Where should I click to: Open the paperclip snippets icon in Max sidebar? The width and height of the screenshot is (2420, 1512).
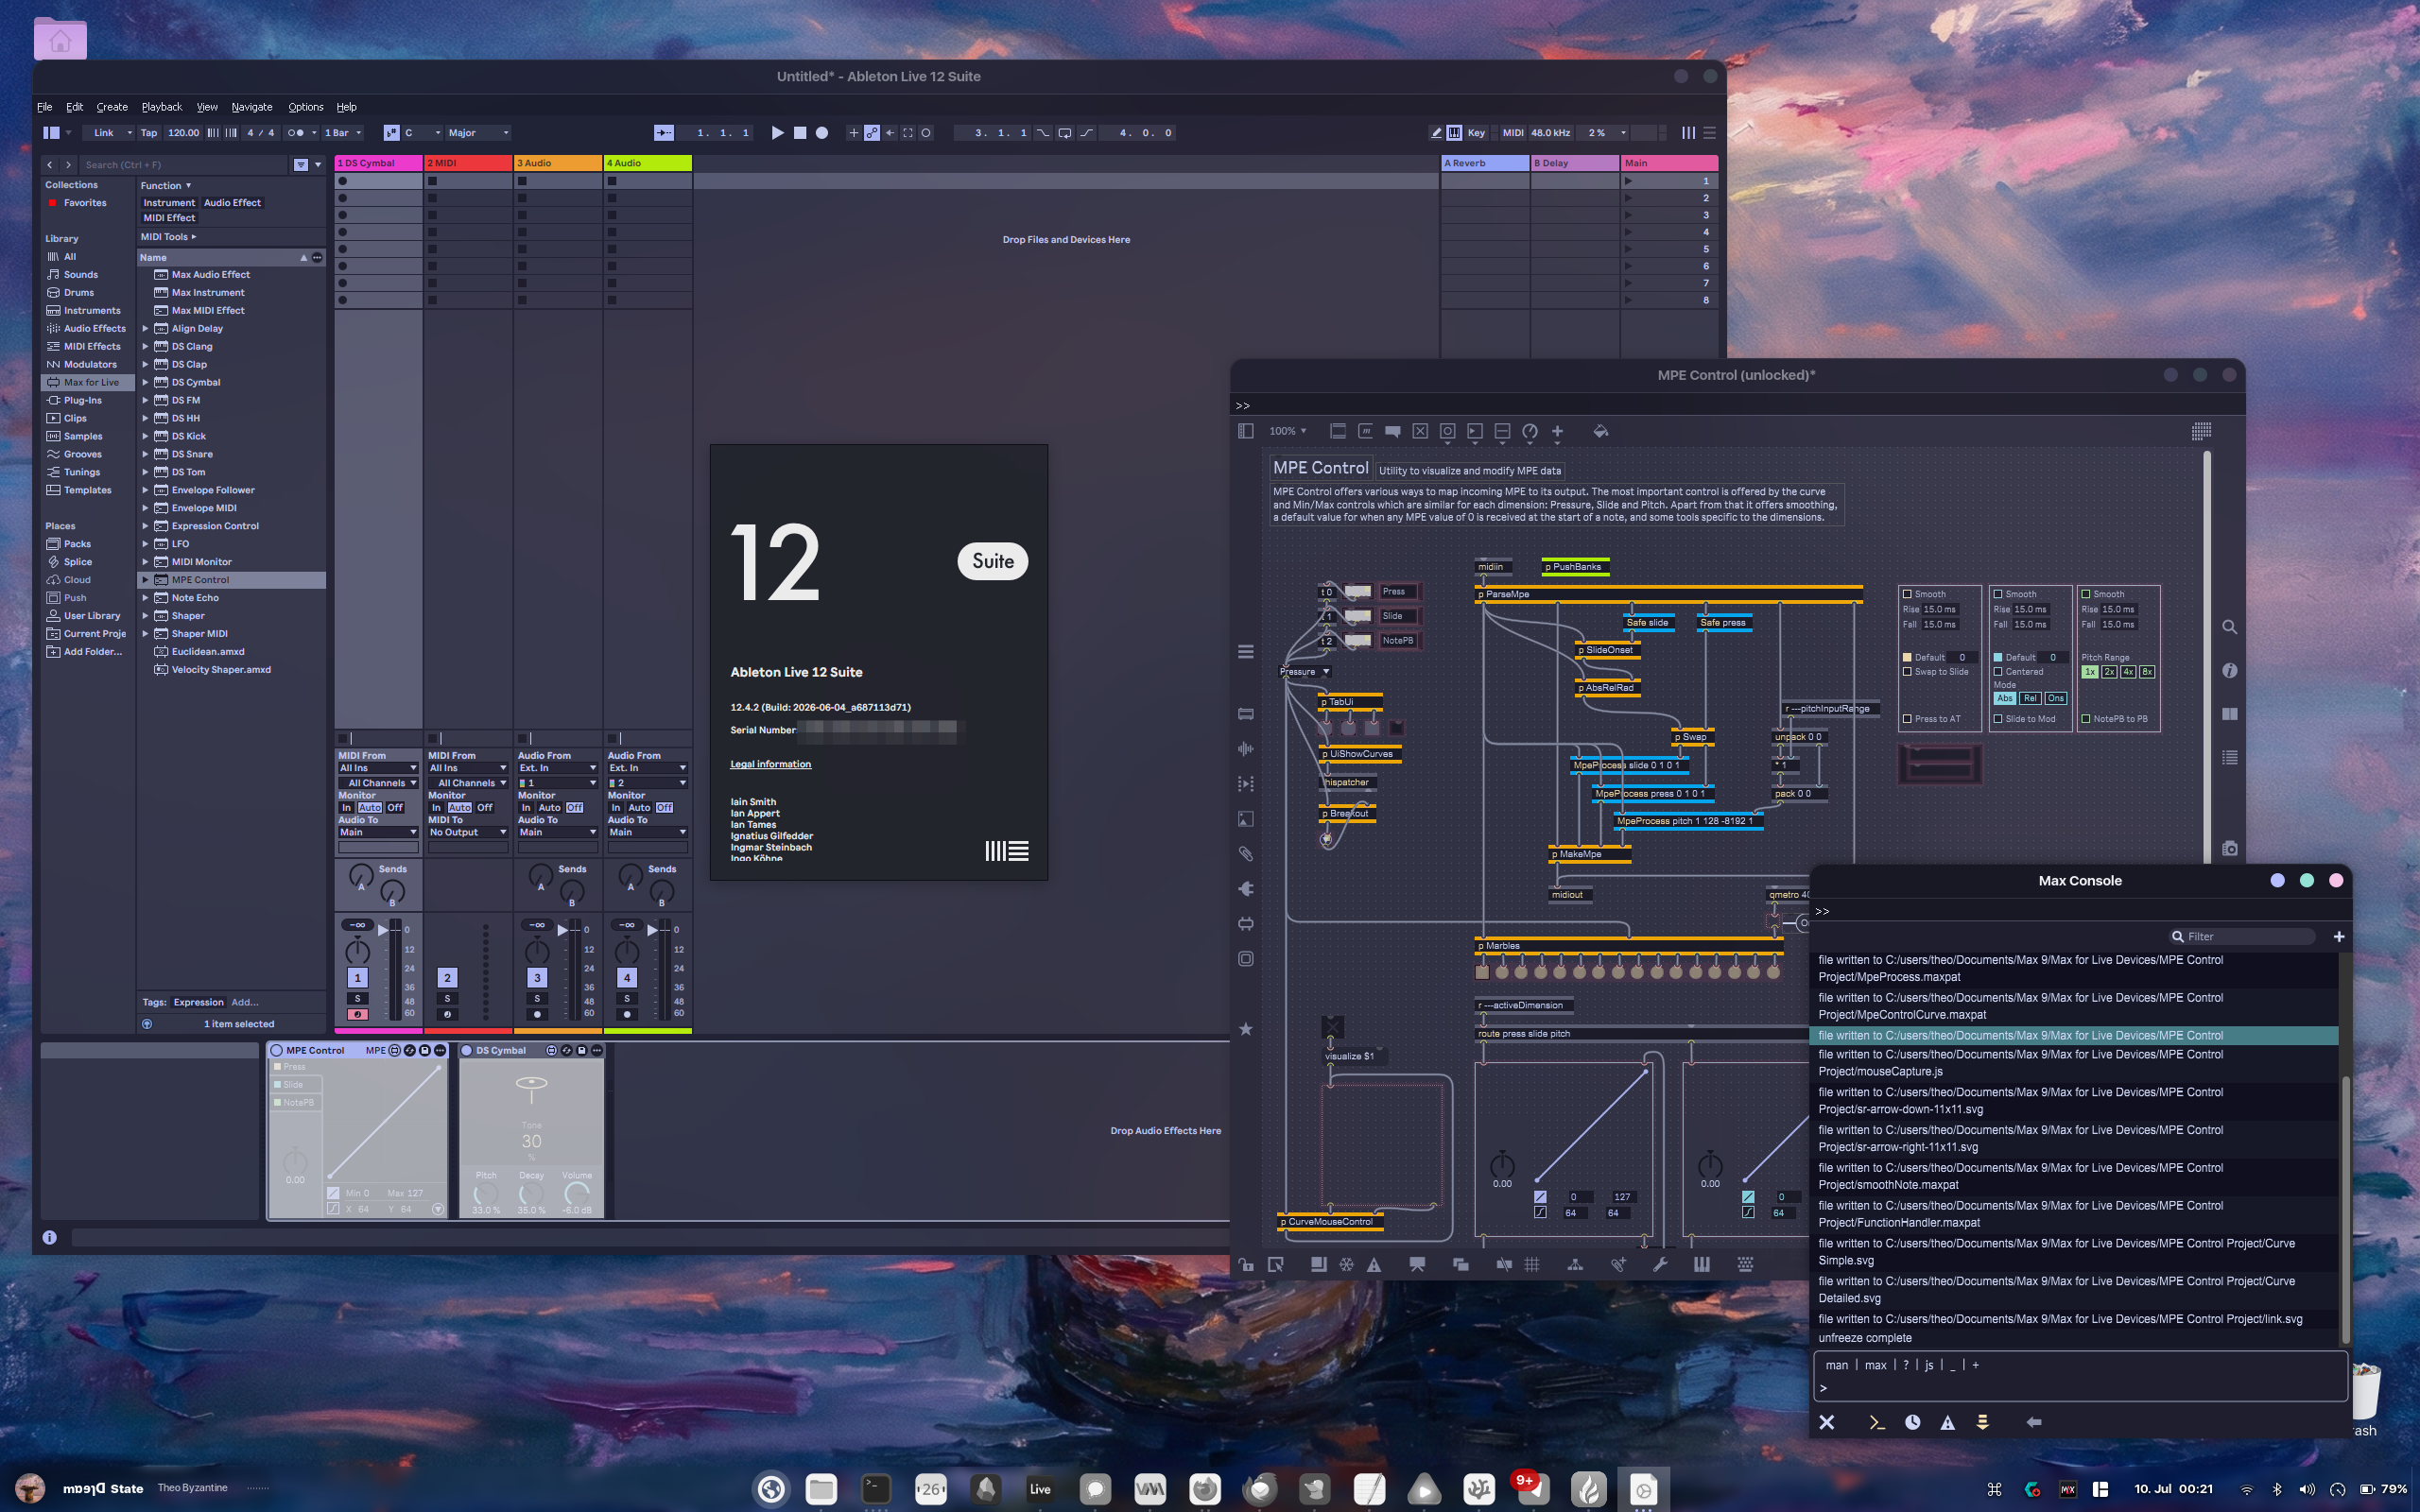coord(1246,854)
